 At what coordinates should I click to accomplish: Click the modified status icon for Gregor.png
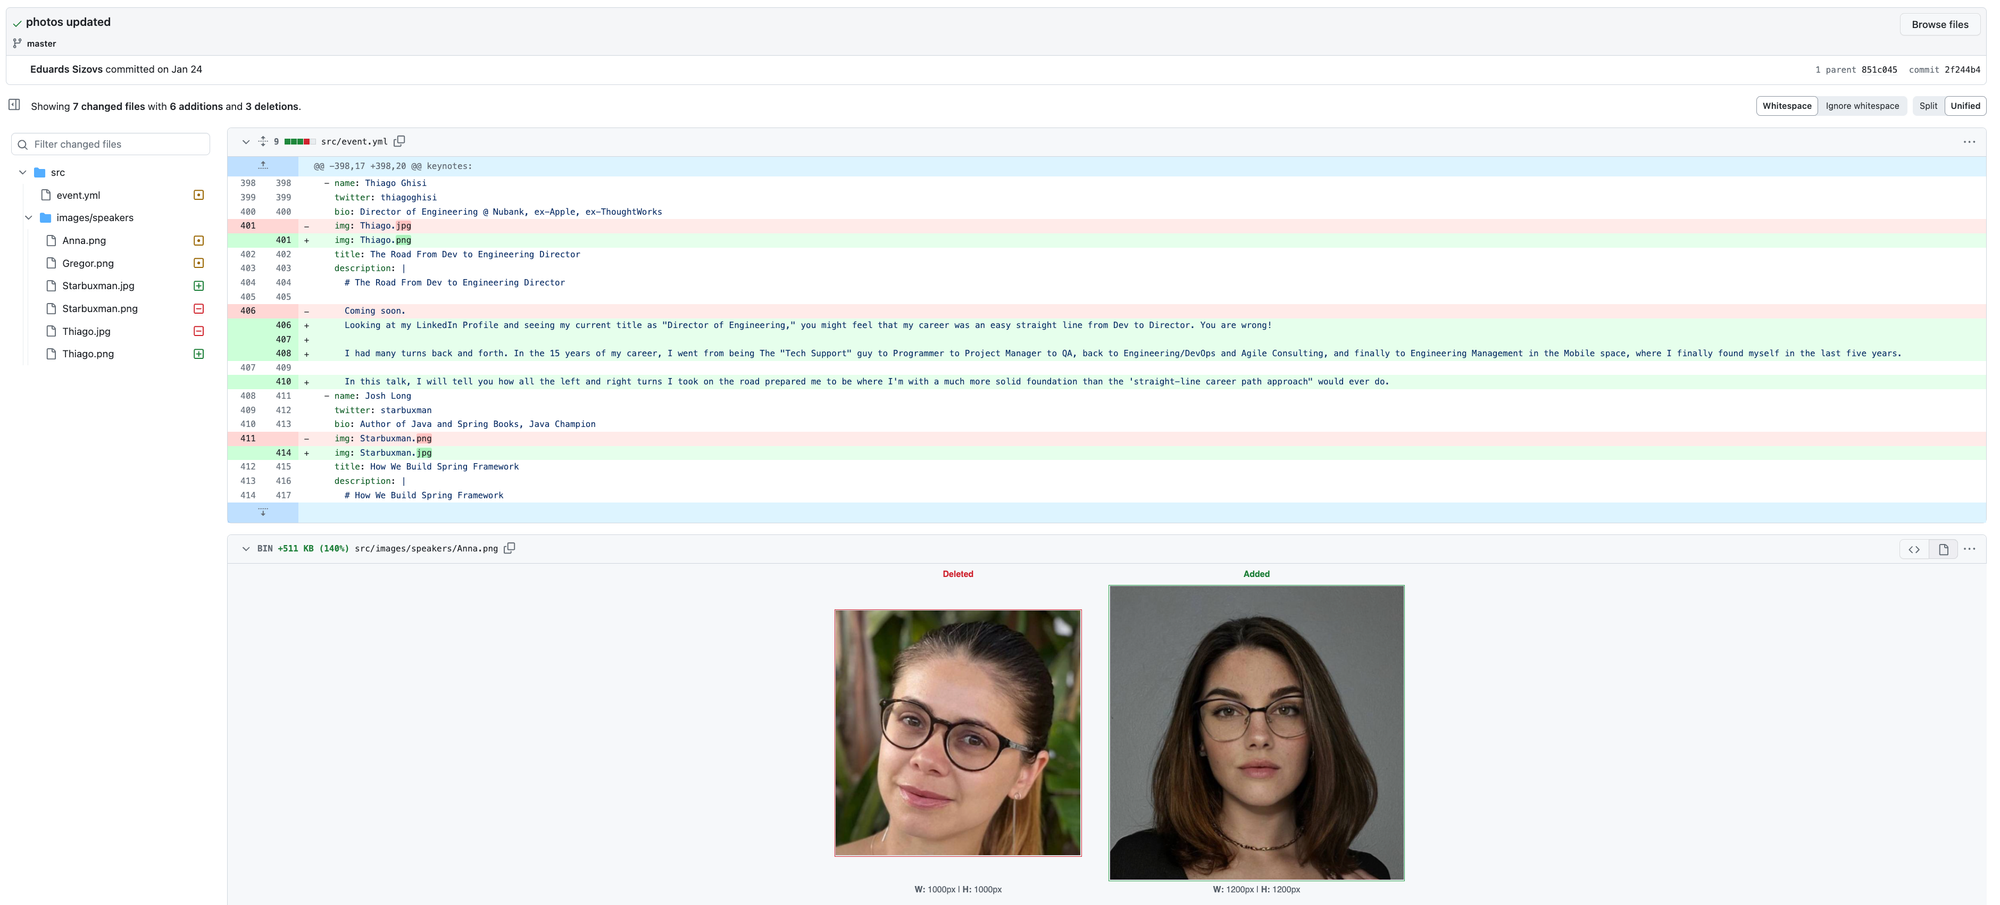199,264
